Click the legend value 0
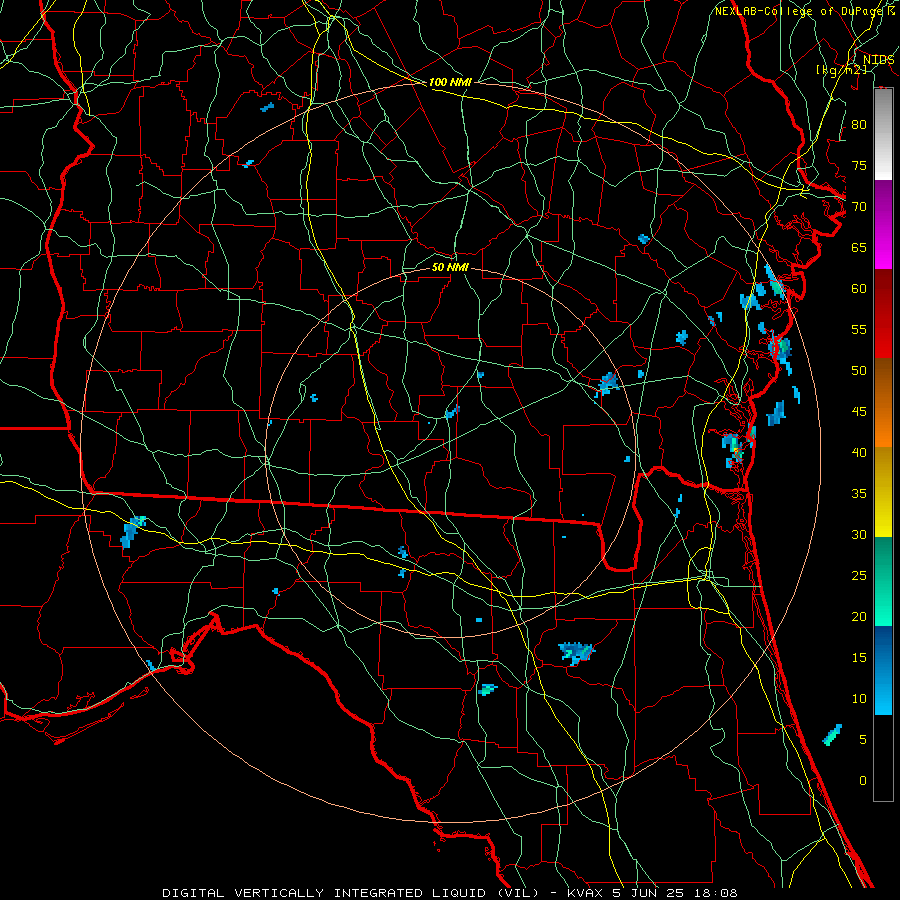The height and width of the screenshot is (900, 900). click(863, 781)
